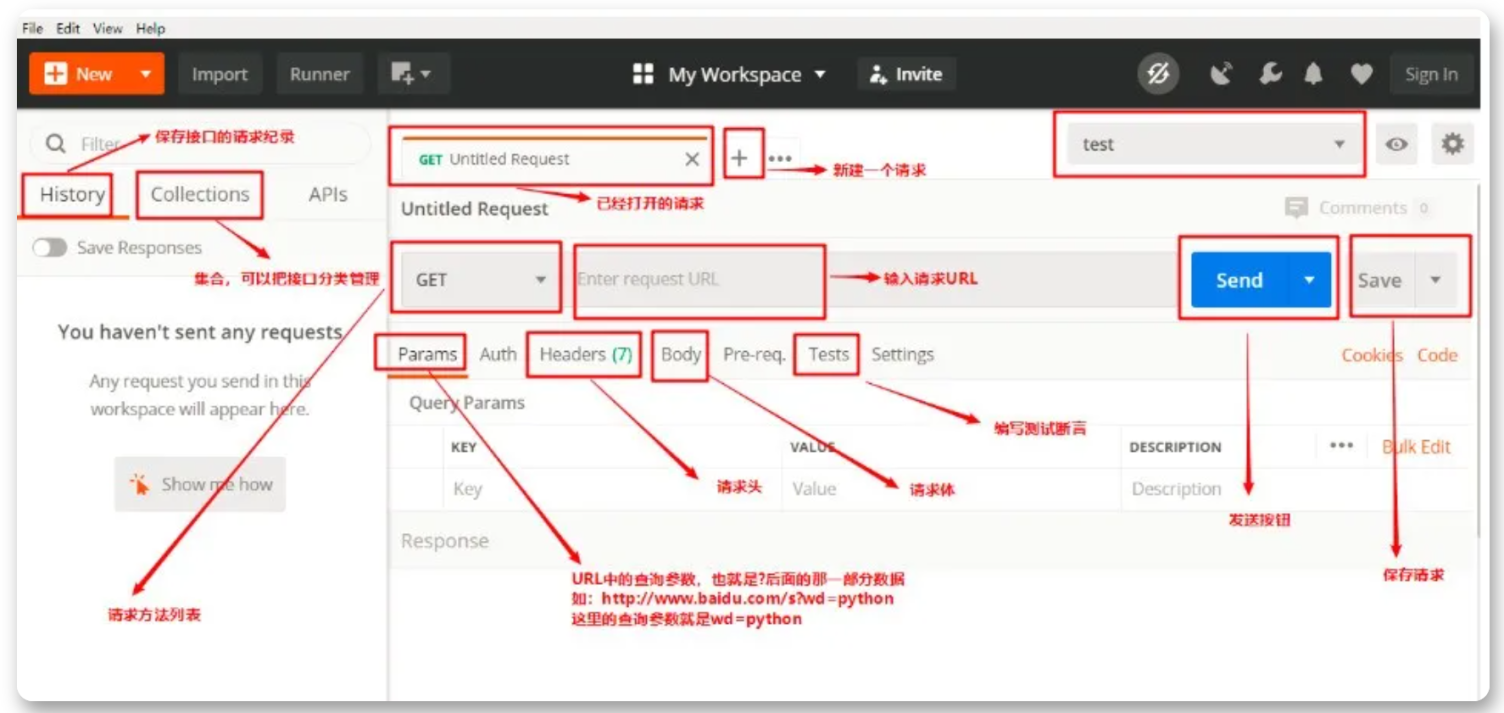Click the blue Send button

pyautogui.click(x=1239, y=280)
